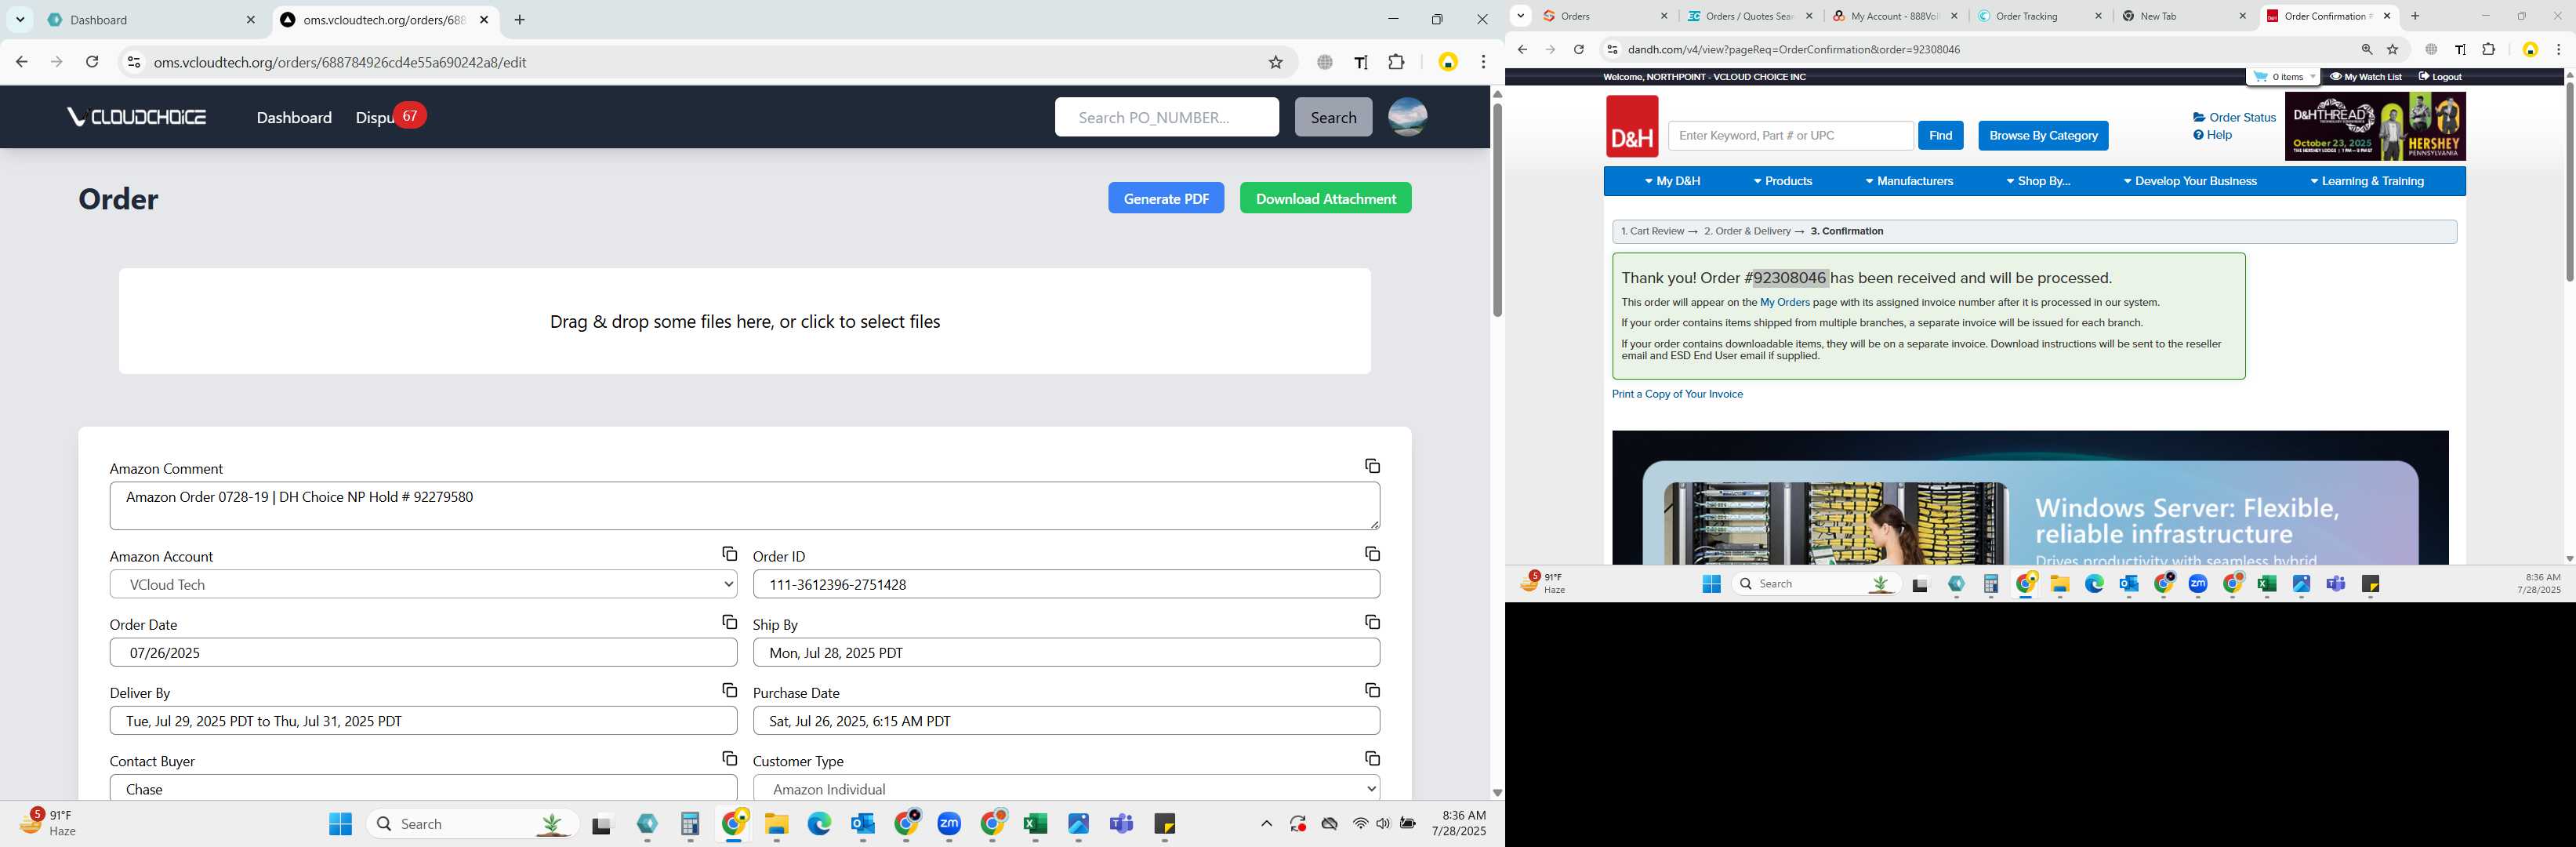Screen dimensions: 2576x847
Task: Open Outlook from the left taskbar
Action: [x=862, y=824]
